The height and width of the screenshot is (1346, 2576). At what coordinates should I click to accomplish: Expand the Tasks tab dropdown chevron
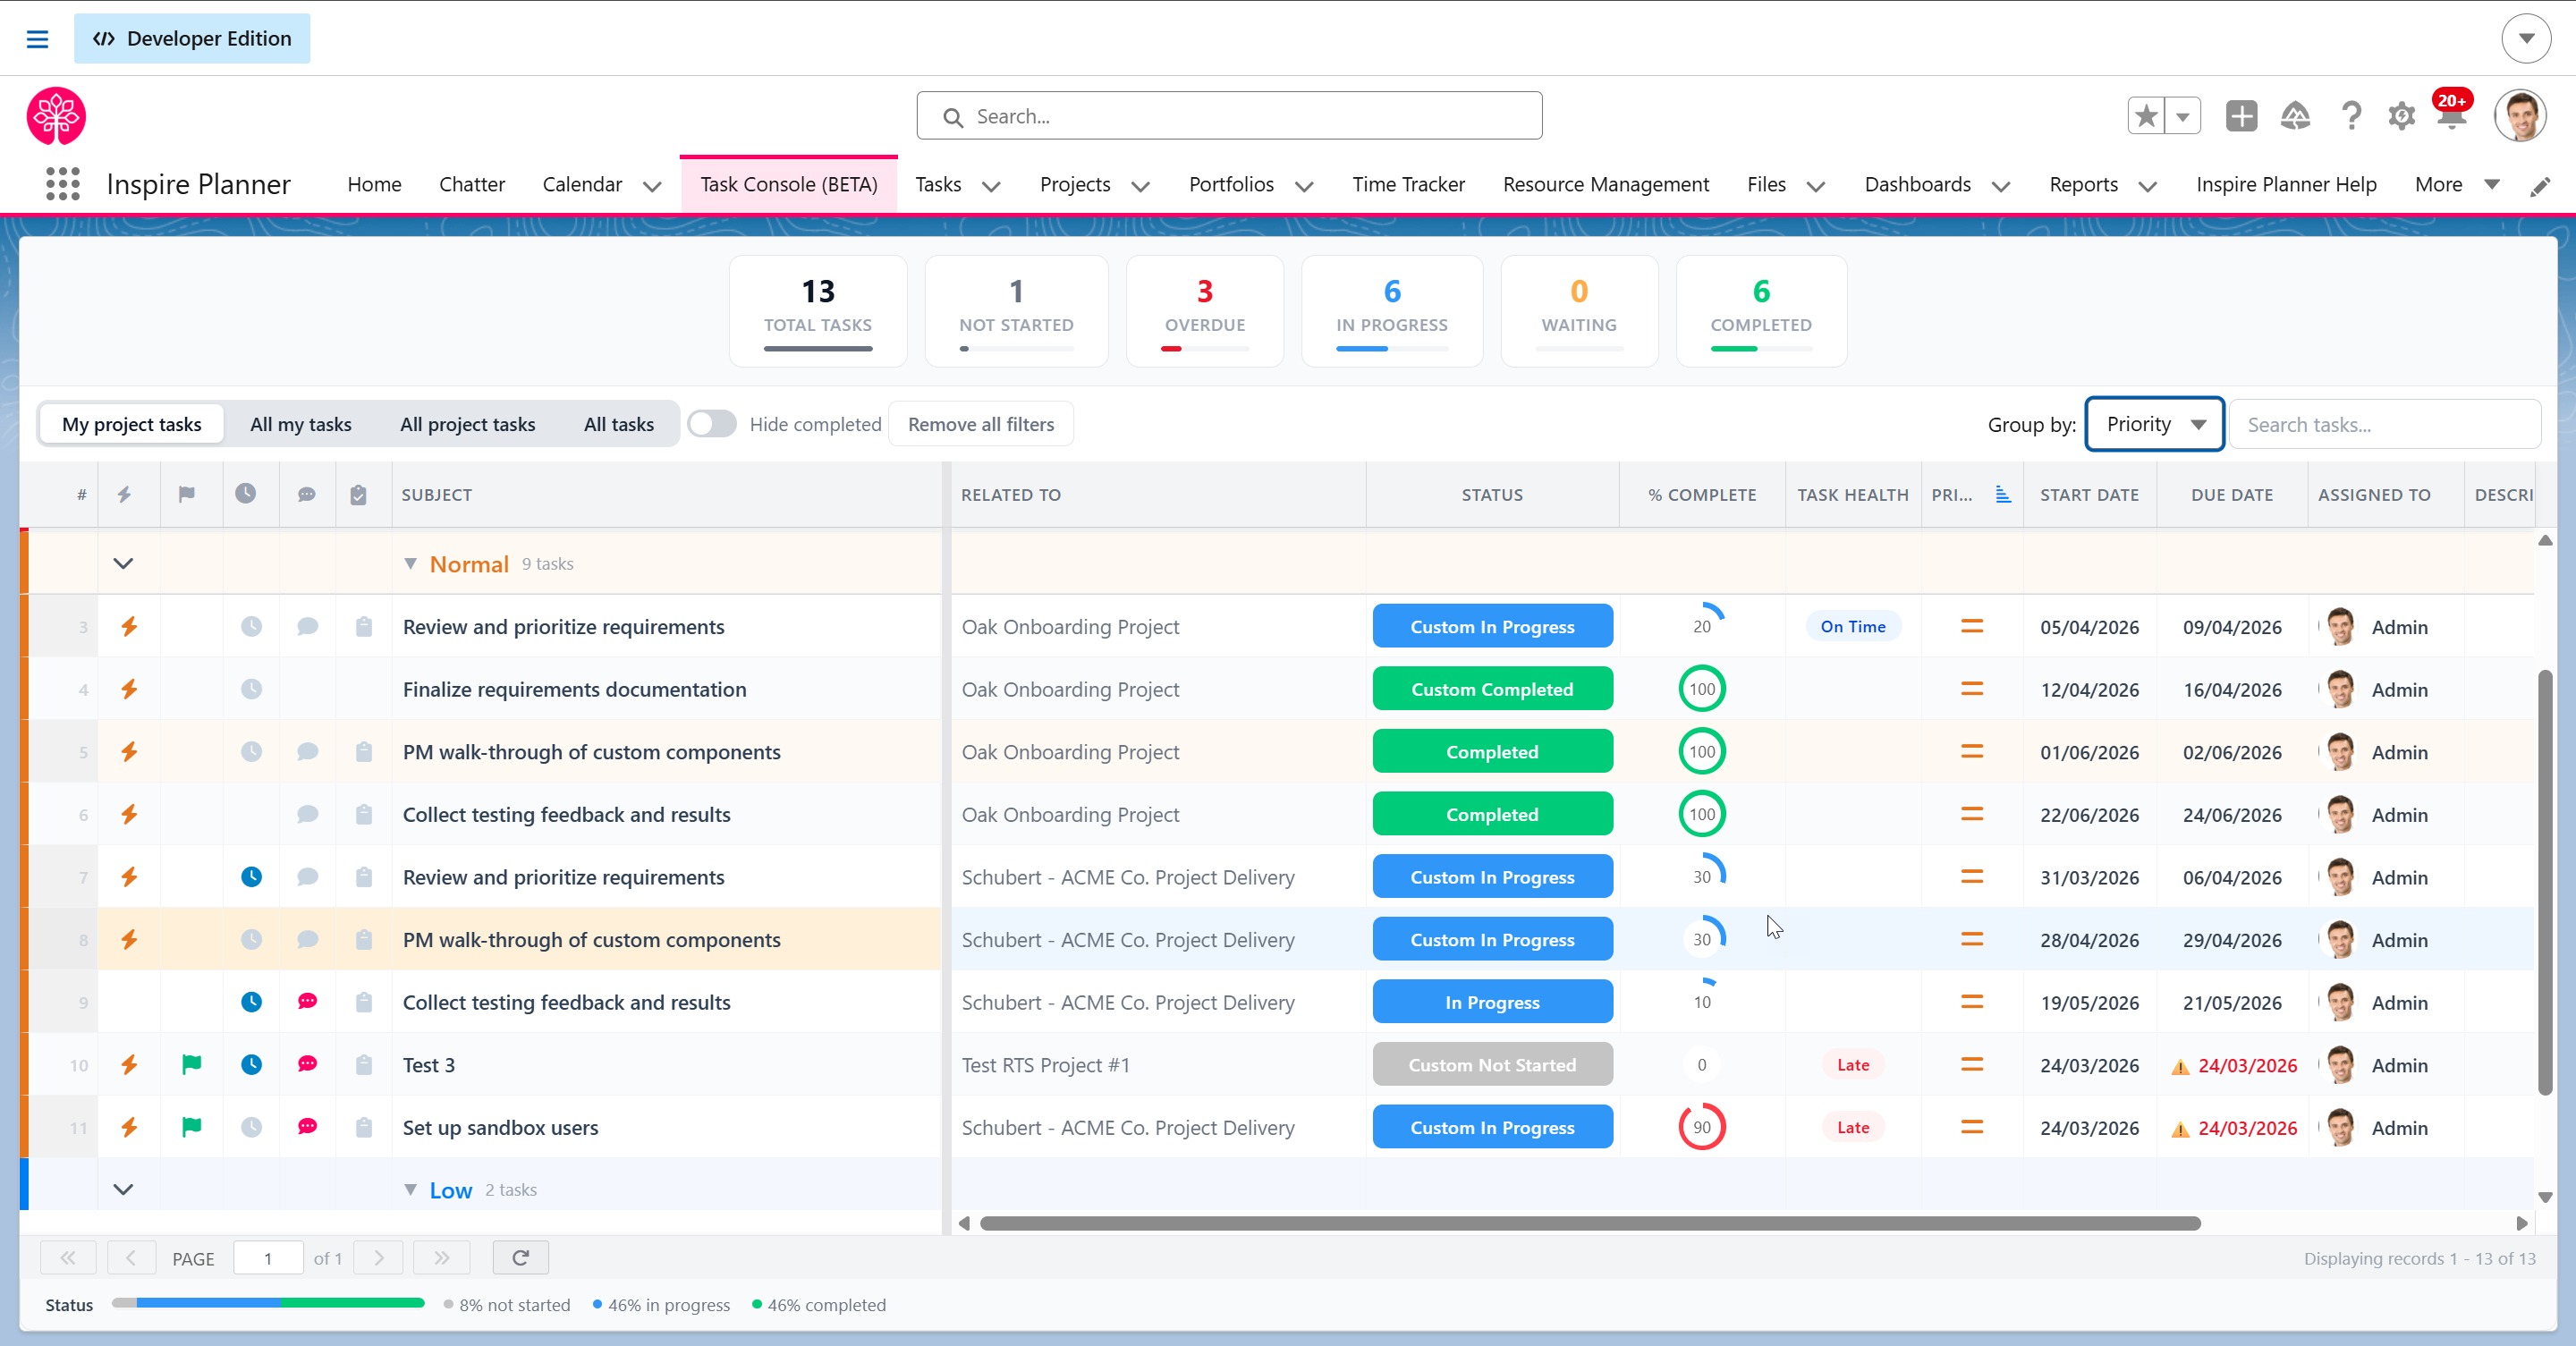coord(991,186)
